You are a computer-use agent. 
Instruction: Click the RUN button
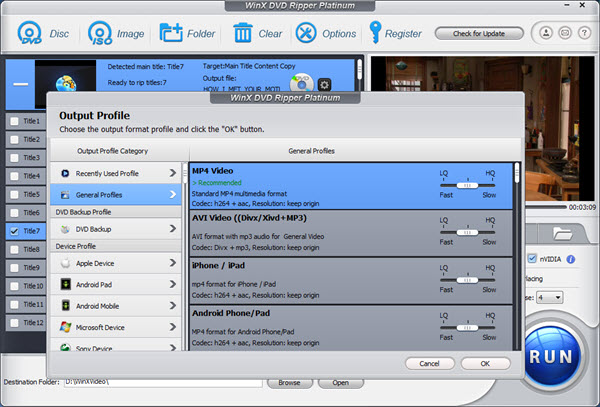(551, 357)
